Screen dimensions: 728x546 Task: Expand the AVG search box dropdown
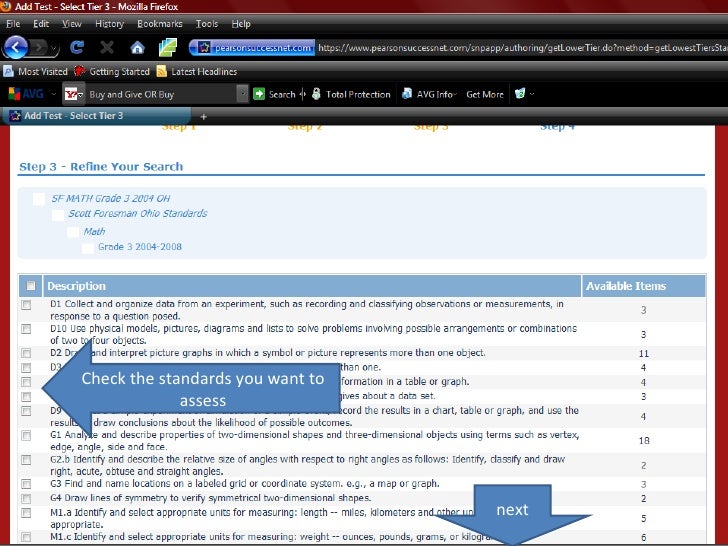tap(242, 94)
